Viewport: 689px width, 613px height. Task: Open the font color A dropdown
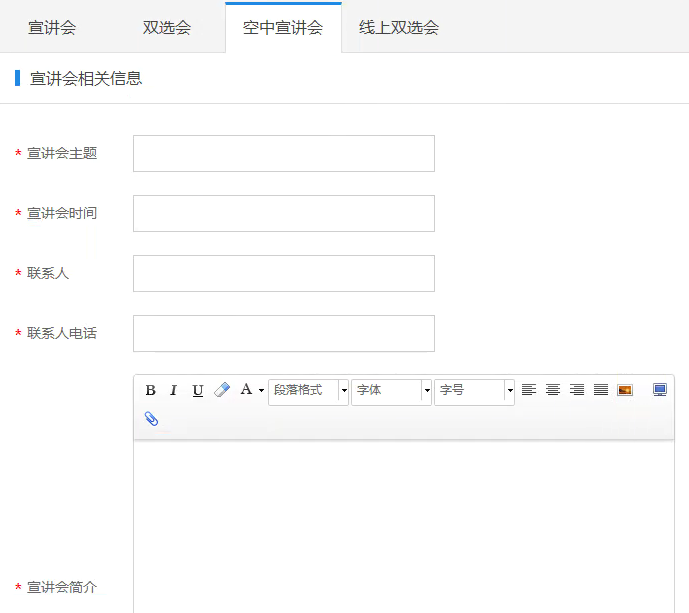[x=252, y=390]
